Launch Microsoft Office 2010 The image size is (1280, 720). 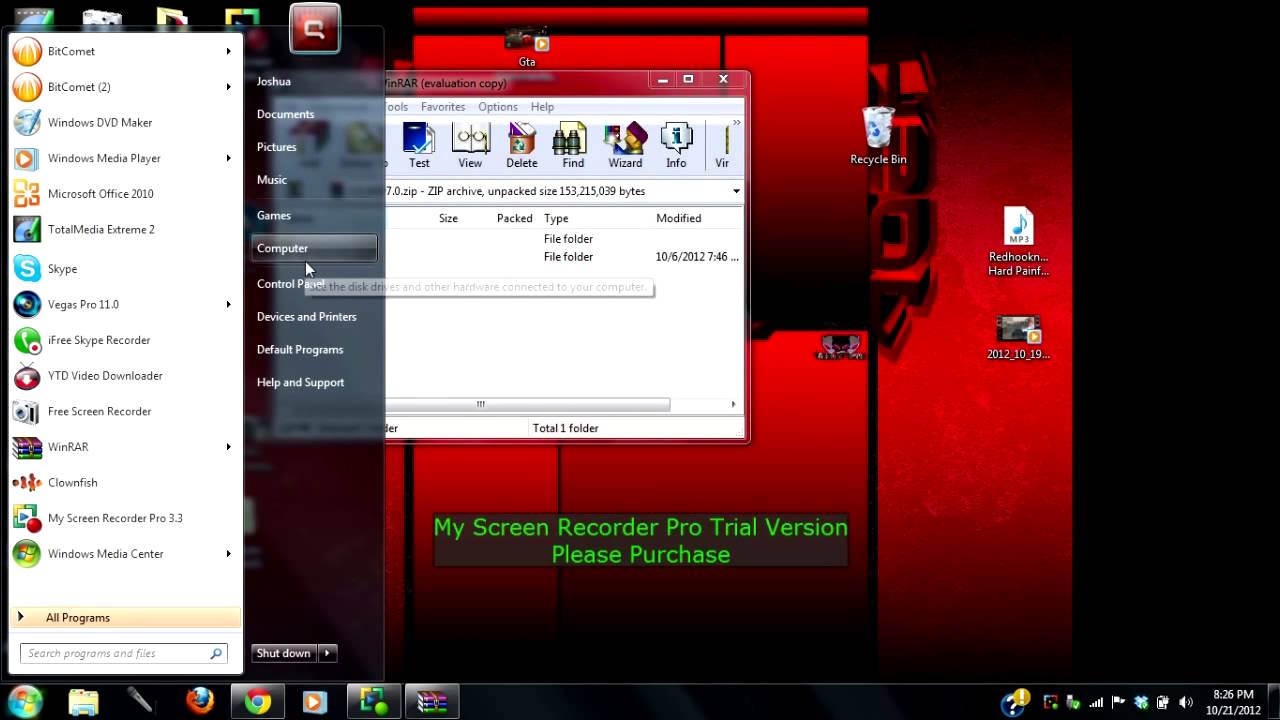click(x=125, y=194)
